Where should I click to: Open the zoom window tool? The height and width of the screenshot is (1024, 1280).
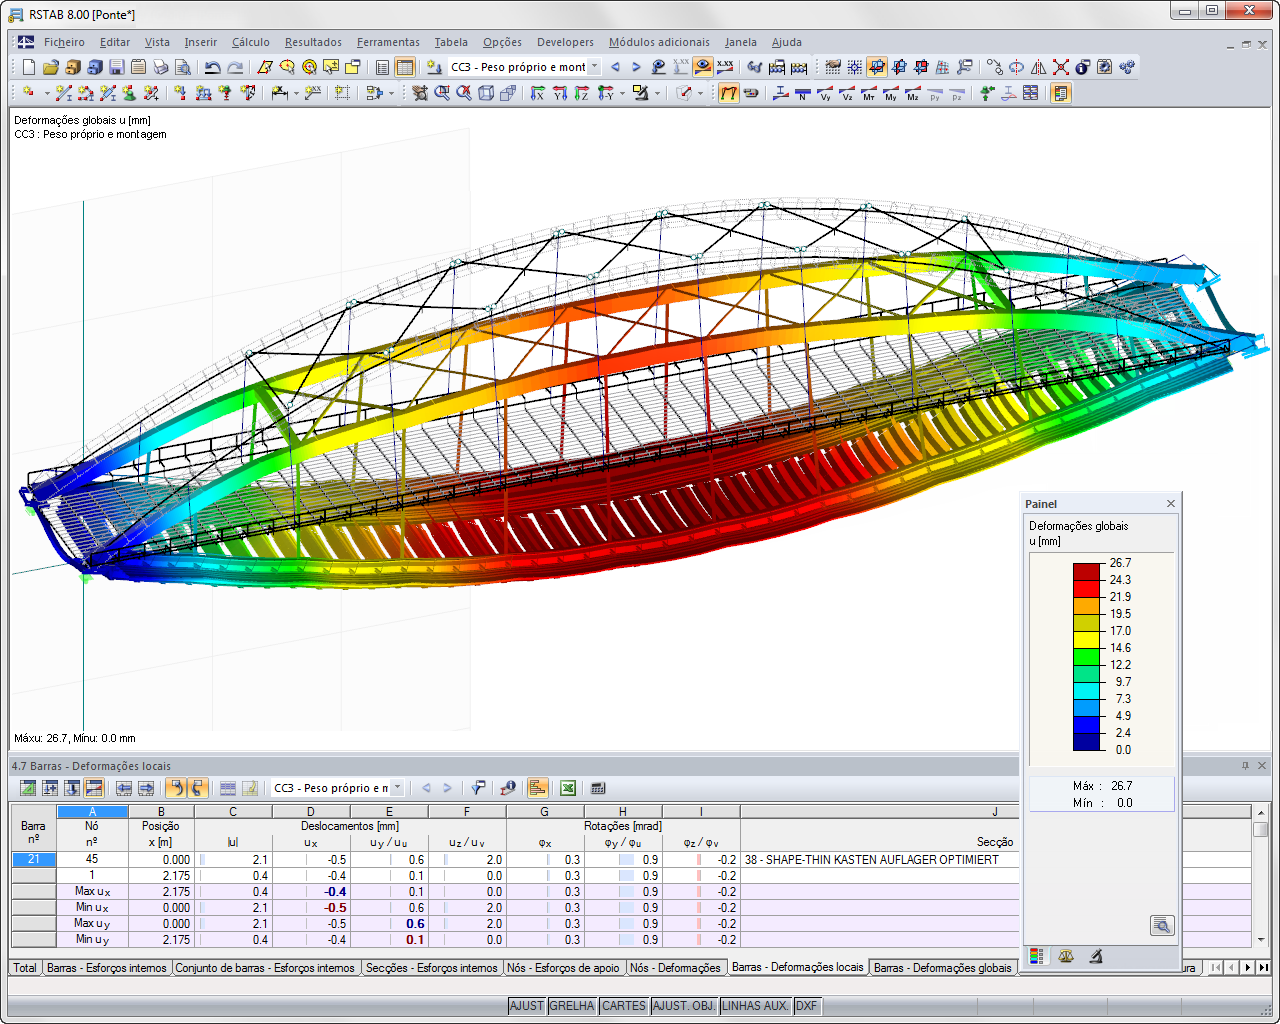[442, 93]
